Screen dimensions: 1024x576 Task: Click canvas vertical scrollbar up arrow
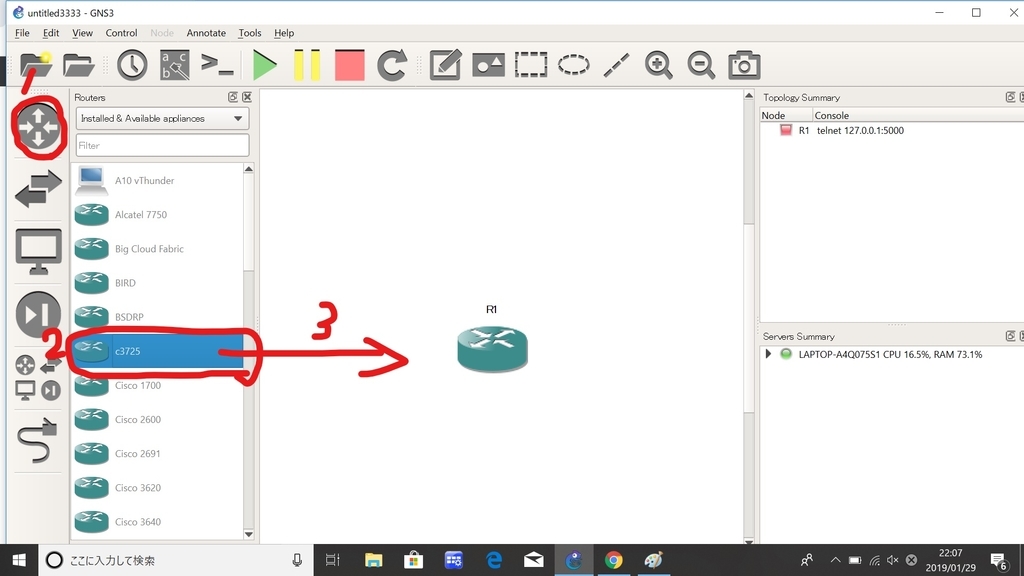(x=748, y=95)
